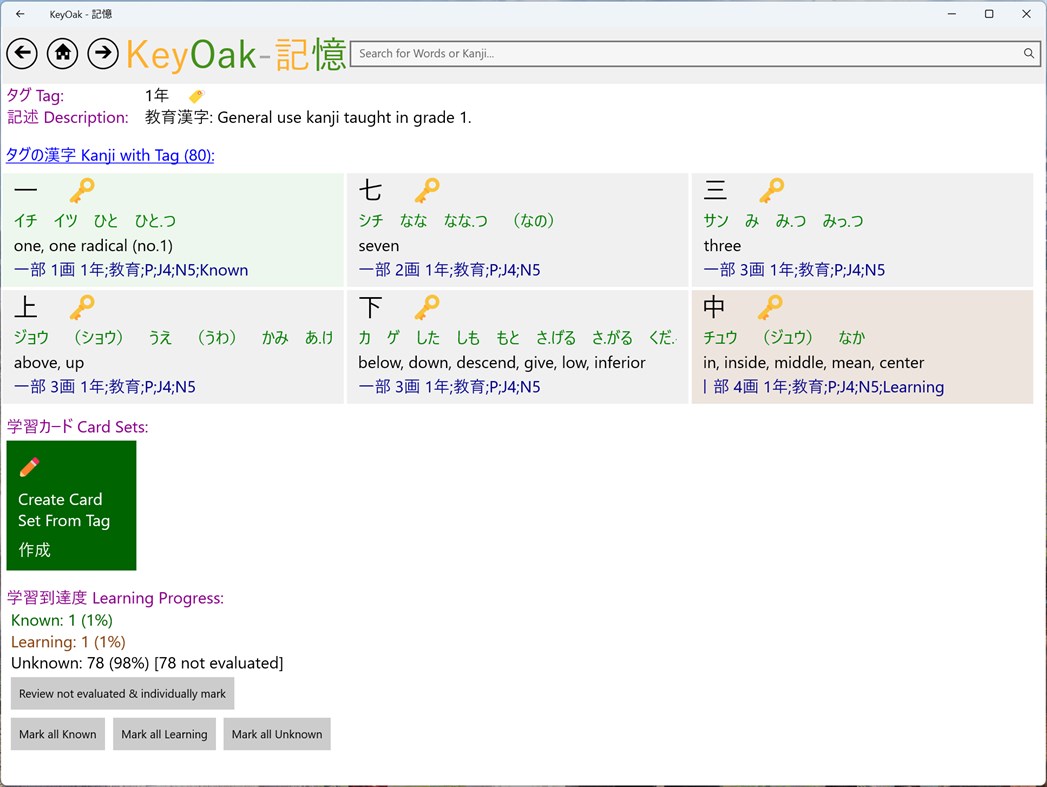Viewport: 1047px width, 787px height.
Task: Click the key icon on the 中 kanji card
Action: click(x=772, y=307)
